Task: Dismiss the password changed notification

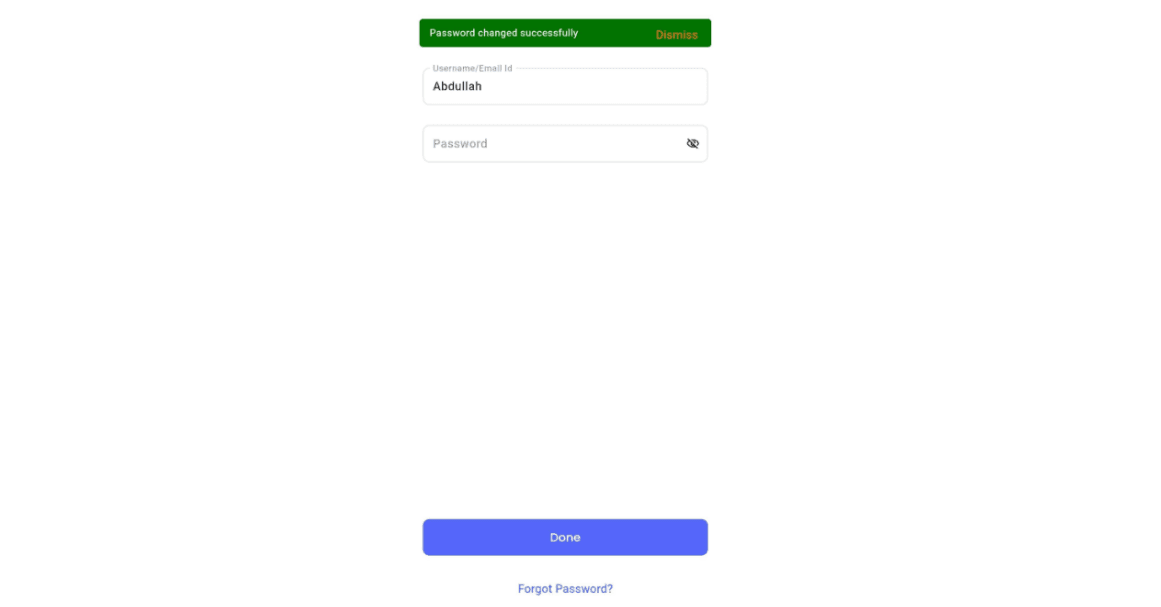Action: [x=676, y=35]
